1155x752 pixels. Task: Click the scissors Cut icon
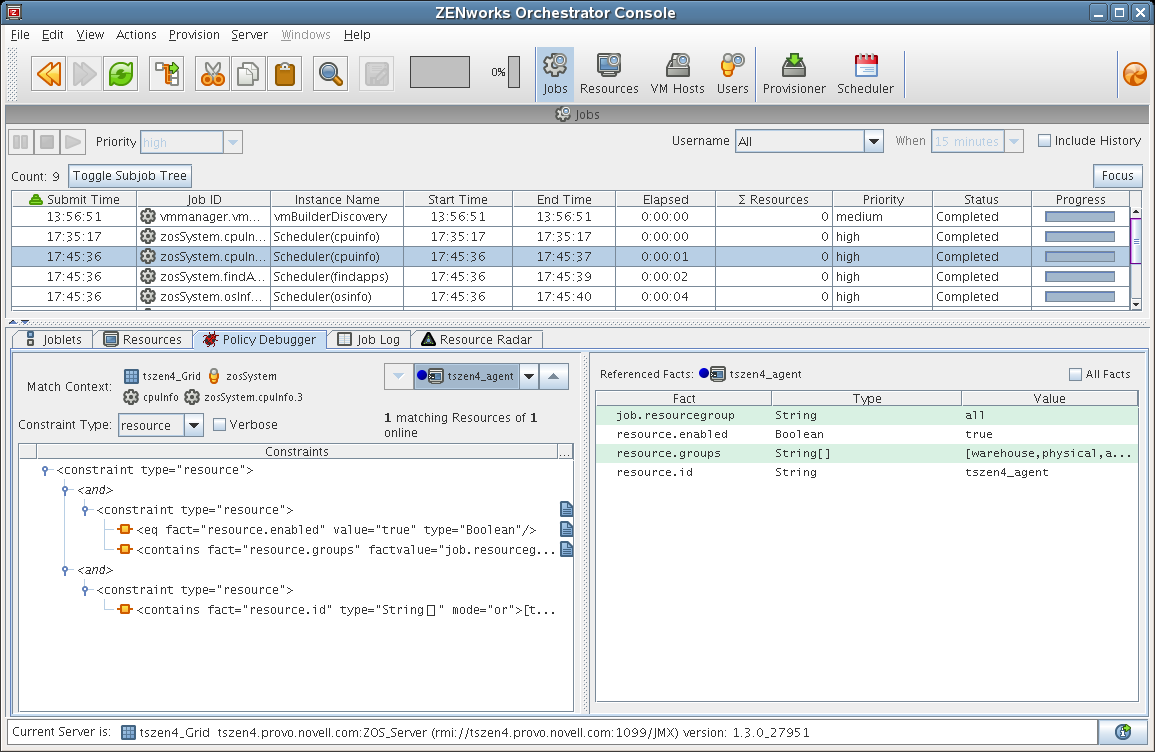[212, 74]
